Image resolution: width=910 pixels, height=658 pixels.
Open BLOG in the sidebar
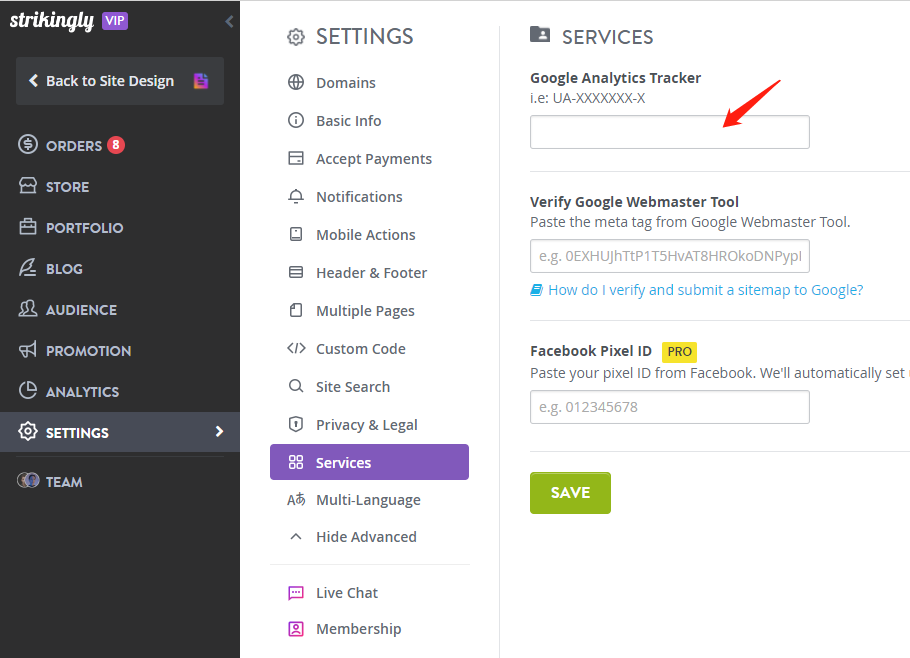coord(64,269)
